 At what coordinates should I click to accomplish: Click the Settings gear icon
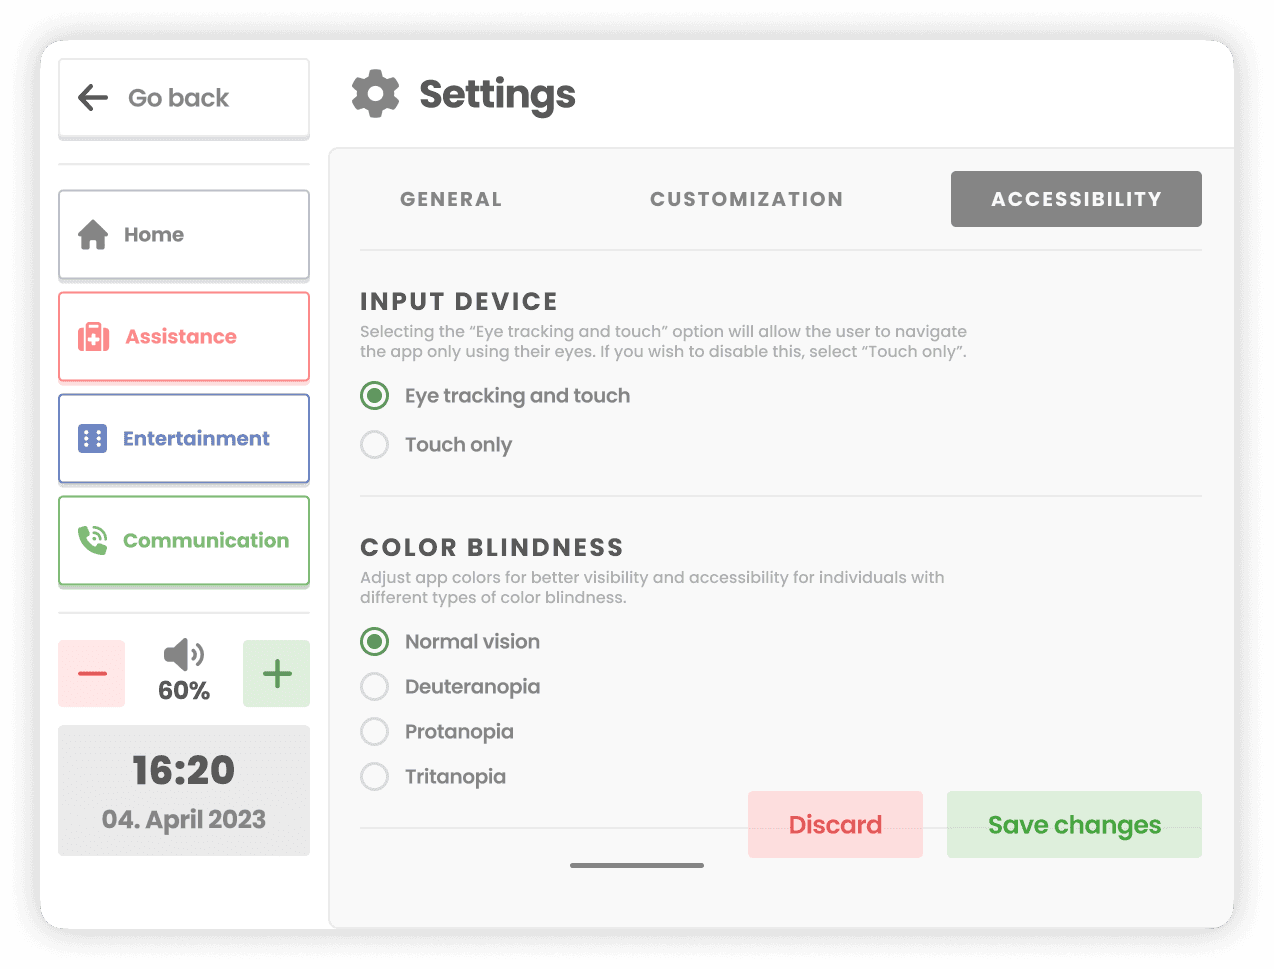click(x=375, y=93)
